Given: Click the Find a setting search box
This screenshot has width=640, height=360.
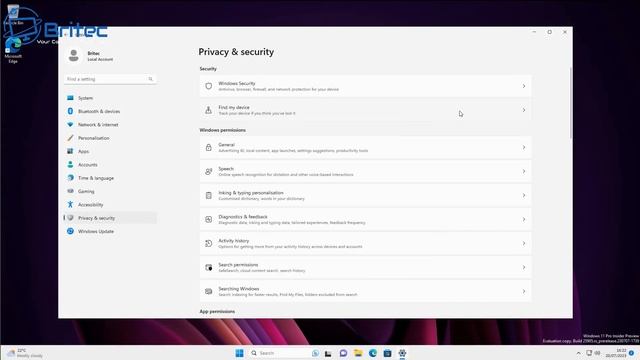Looking at the screenshot, I should point(110,79).
